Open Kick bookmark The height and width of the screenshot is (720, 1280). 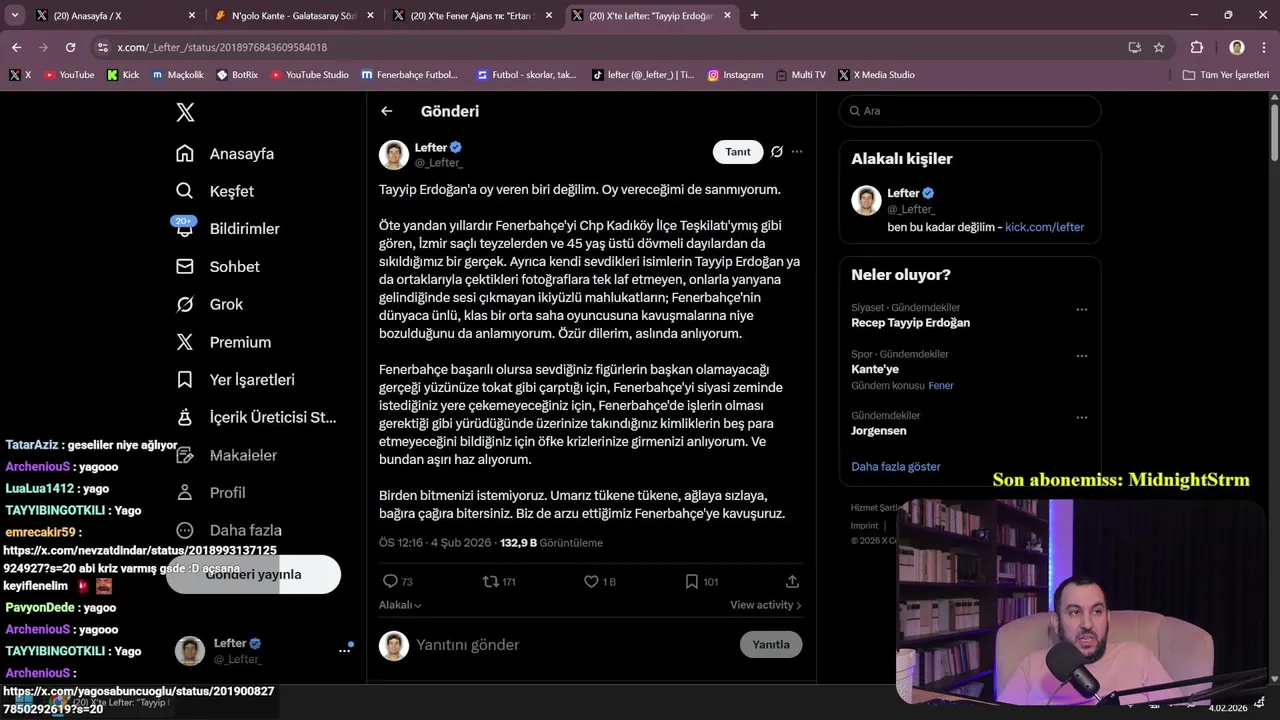pos(123,75)
